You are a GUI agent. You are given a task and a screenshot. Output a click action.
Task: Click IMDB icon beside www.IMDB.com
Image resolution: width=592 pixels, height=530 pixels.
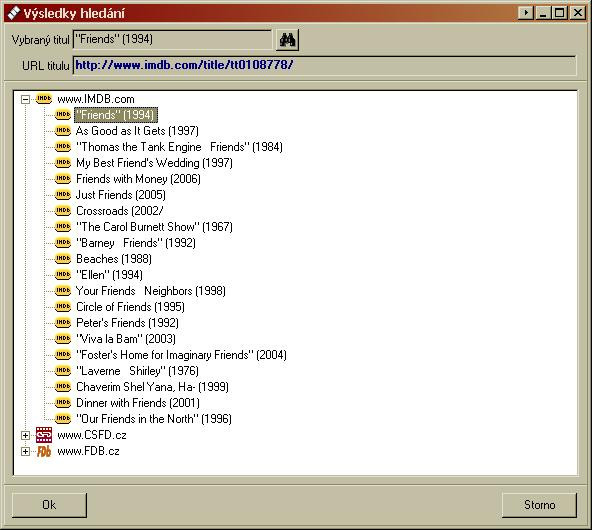pos(44,99)
